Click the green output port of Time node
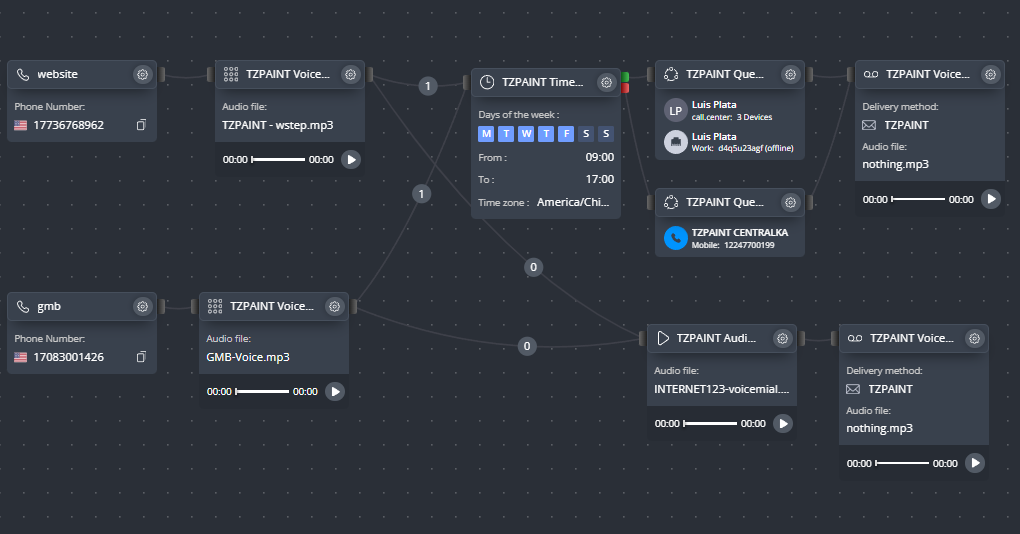The width and height of the screenshot is (1020, 534). [x=625, y=77]
